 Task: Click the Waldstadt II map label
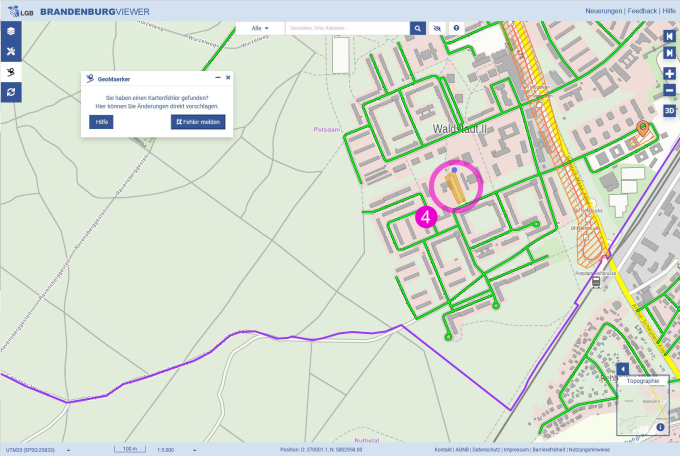460,129
